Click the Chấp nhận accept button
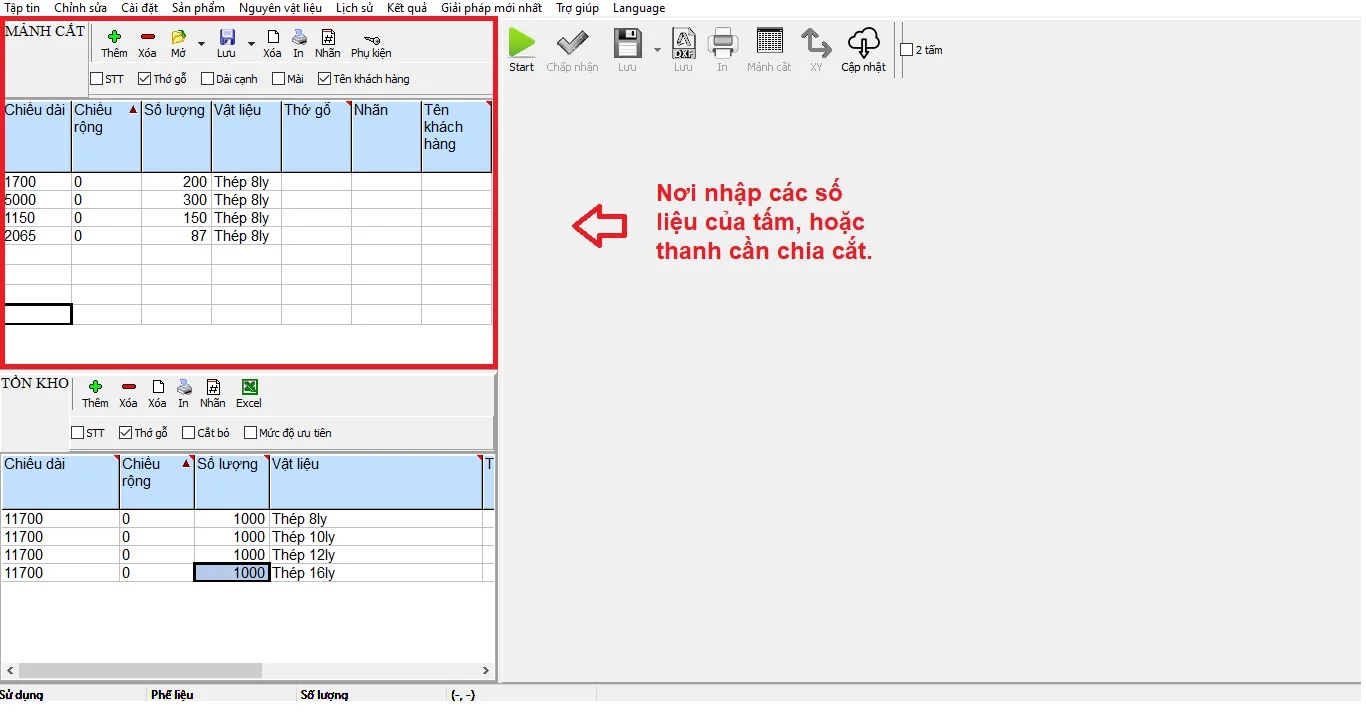This screenshot has width=1366, height=726. pyautogui.click(x=572, y=44)
